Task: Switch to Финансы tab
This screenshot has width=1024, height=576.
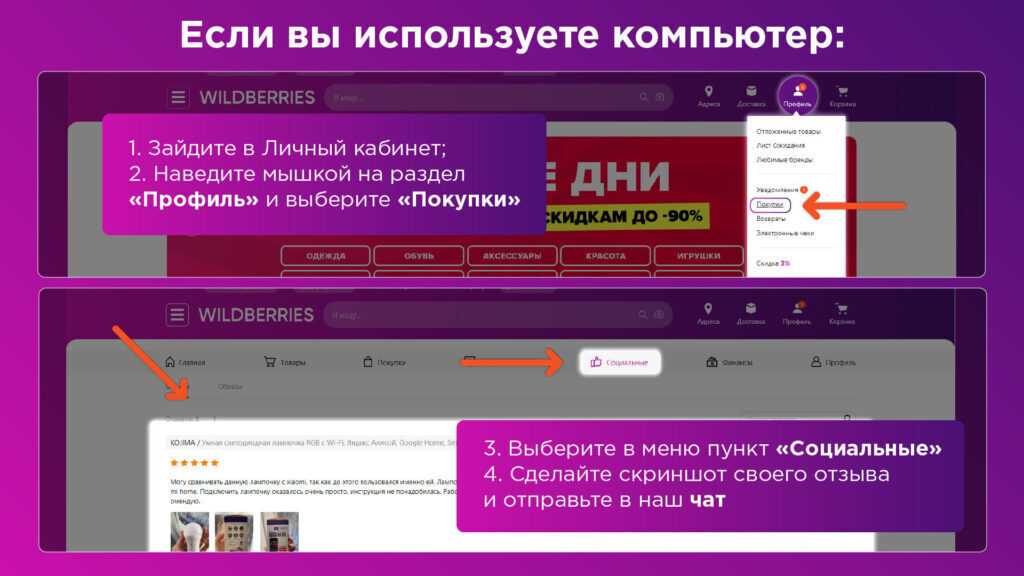Action: point(729,362)
